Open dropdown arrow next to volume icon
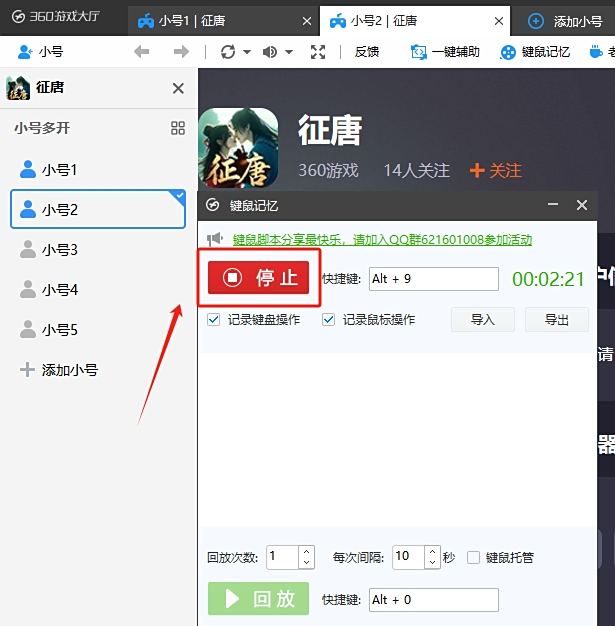This screenshot has height=626, width=615. click(x=289, y=52)
